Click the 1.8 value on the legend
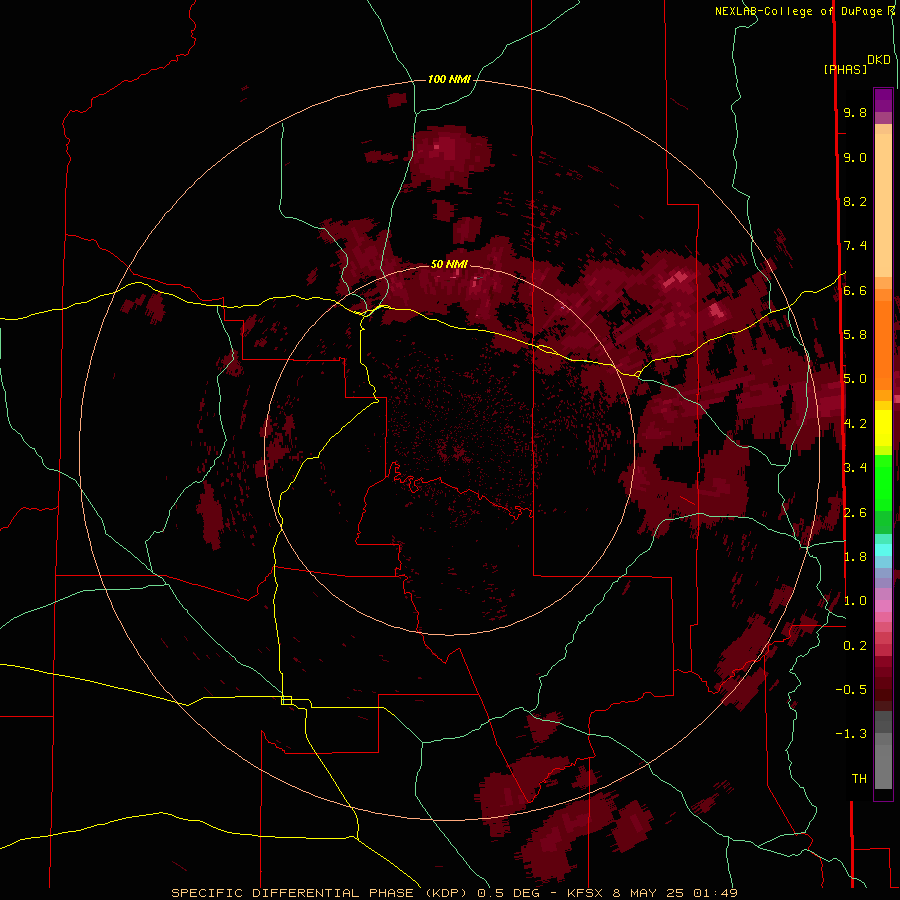Viewport: 900px width, 900px height. pyautogui.click(x=855, y=557)
